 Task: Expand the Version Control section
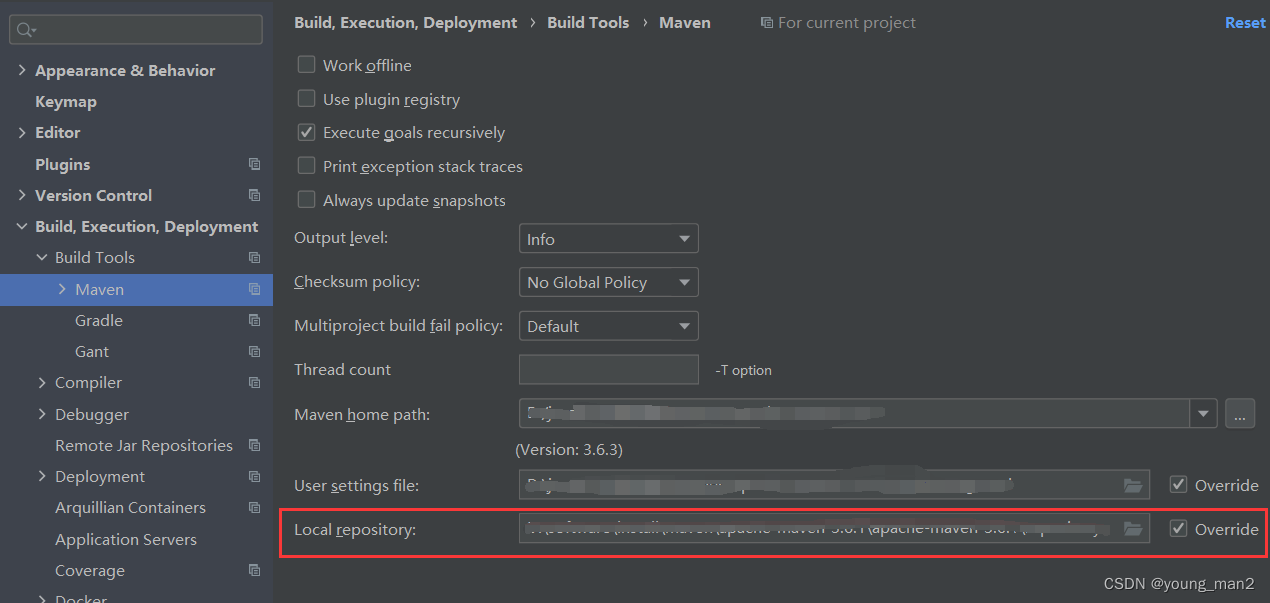coord(22,195)
